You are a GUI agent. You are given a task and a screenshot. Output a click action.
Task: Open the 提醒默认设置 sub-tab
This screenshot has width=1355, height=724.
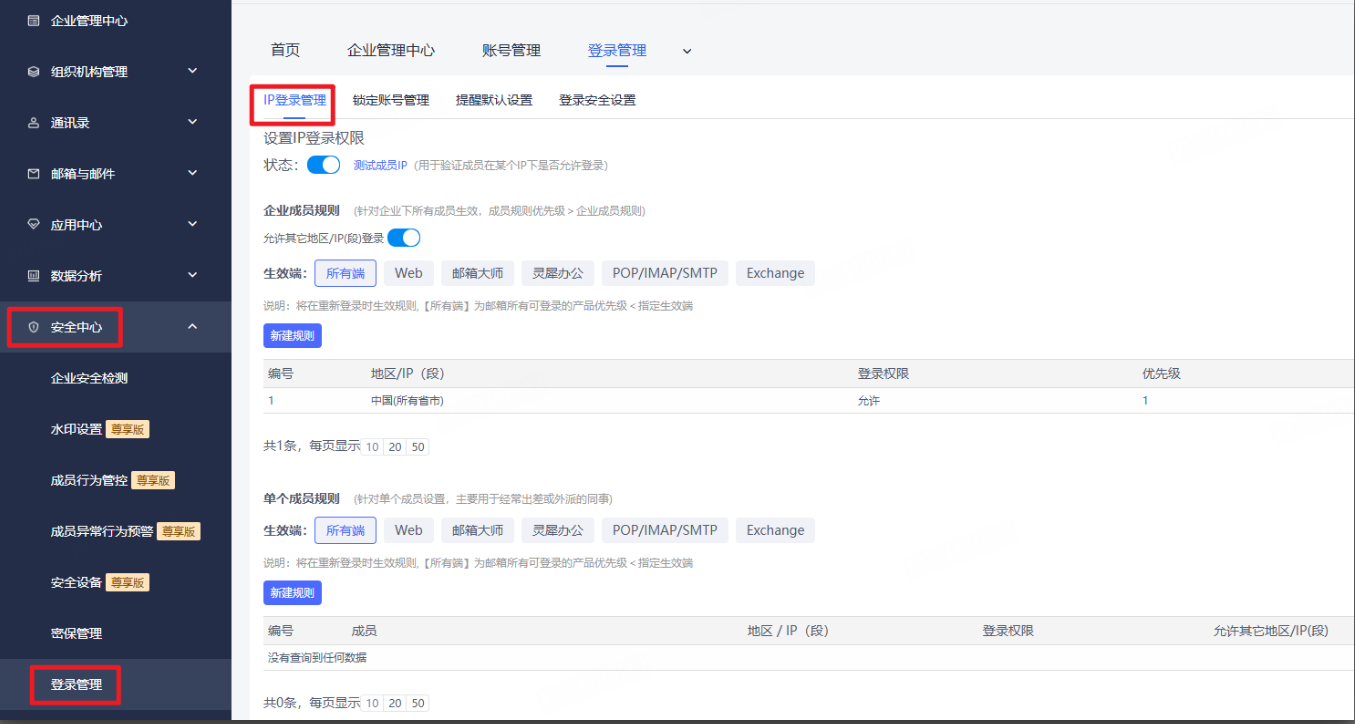(x=494, y=100)
